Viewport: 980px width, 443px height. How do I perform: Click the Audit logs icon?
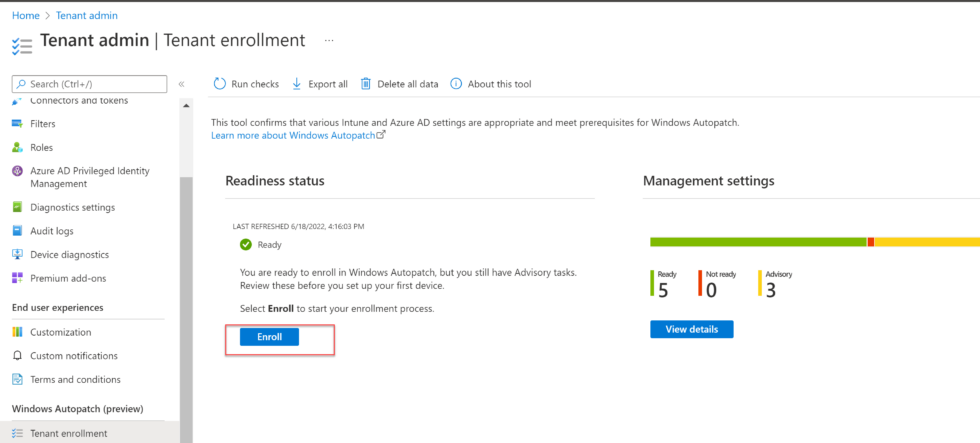(x=18, y=231)
